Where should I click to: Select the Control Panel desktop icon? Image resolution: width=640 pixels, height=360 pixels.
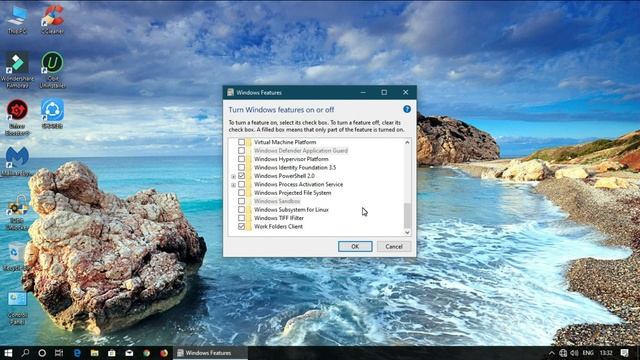click(17, 308)
